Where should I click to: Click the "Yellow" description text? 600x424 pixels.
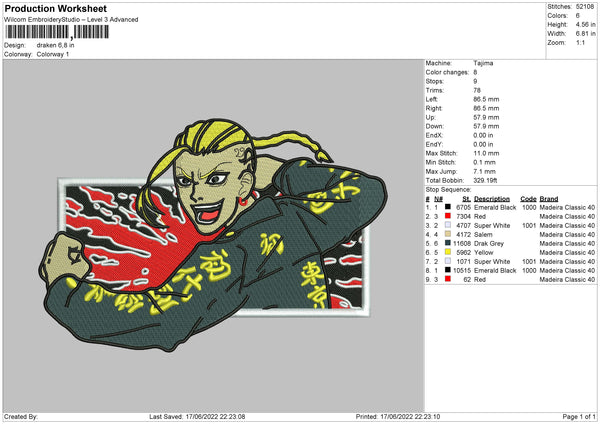click(x=484, y=253)
